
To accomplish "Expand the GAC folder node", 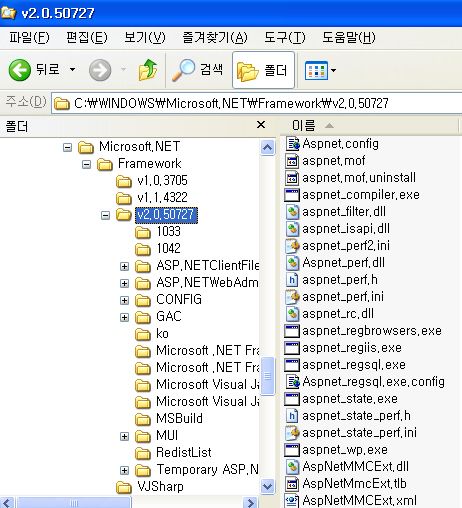I will (124, 317).
